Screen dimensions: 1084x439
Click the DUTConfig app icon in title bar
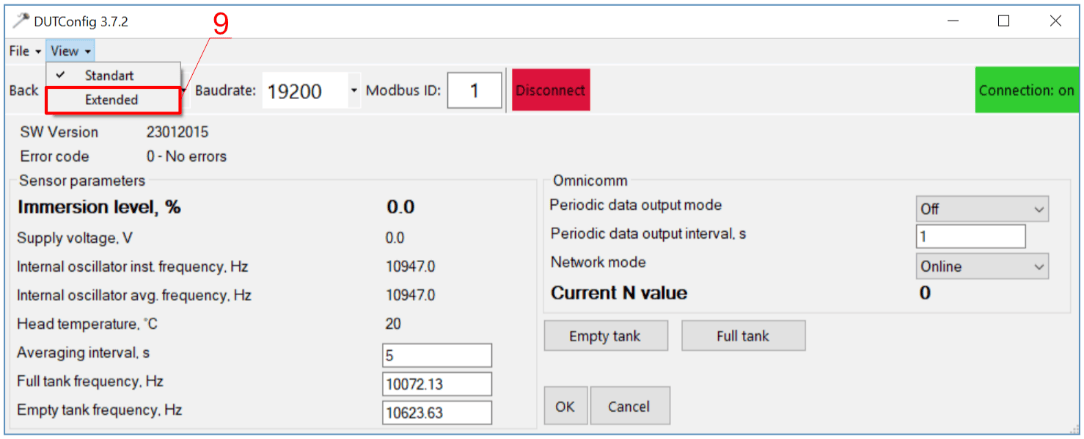tap(19, 20)
